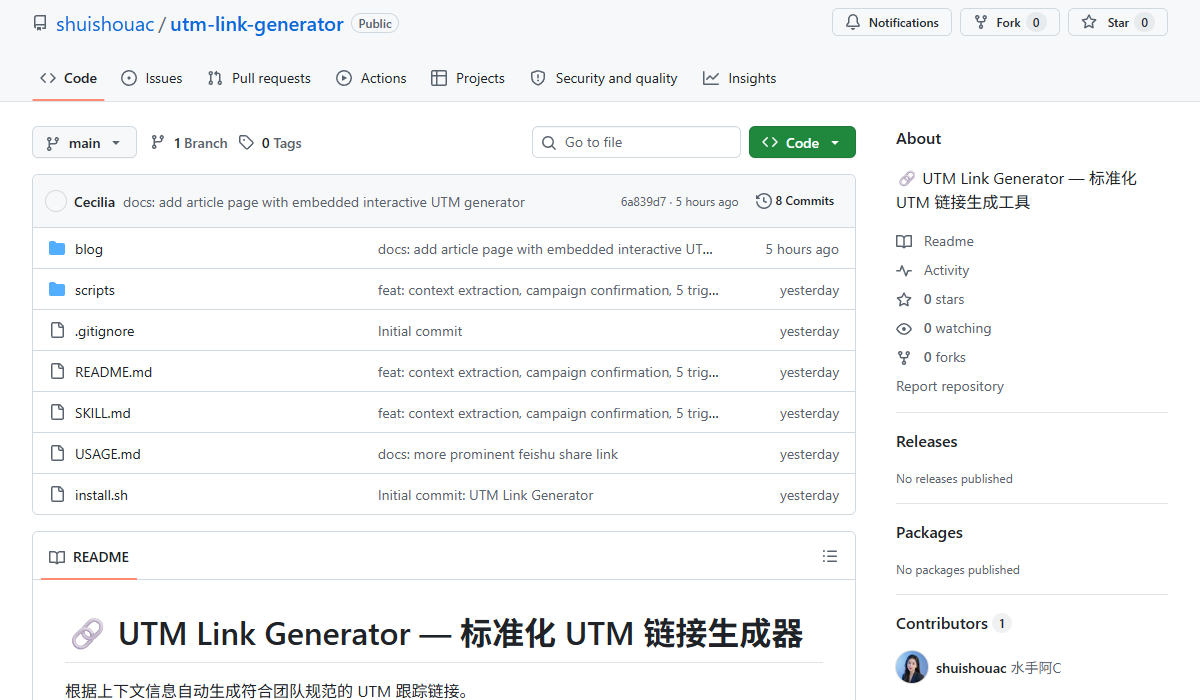This screenshot has height=700, width=1200.
Task: Click the book icon beside Readme link
Action: point(904,241)
